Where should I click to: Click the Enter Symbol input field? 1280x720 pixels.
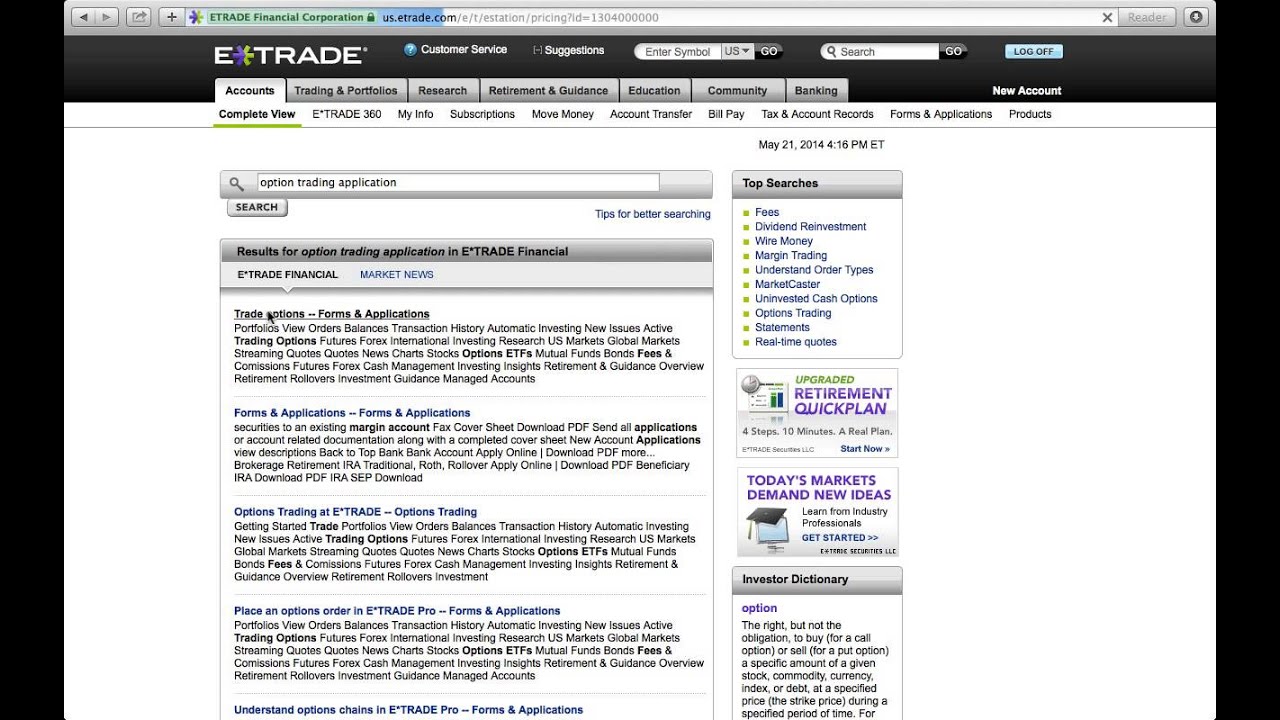tap(678, 52)
